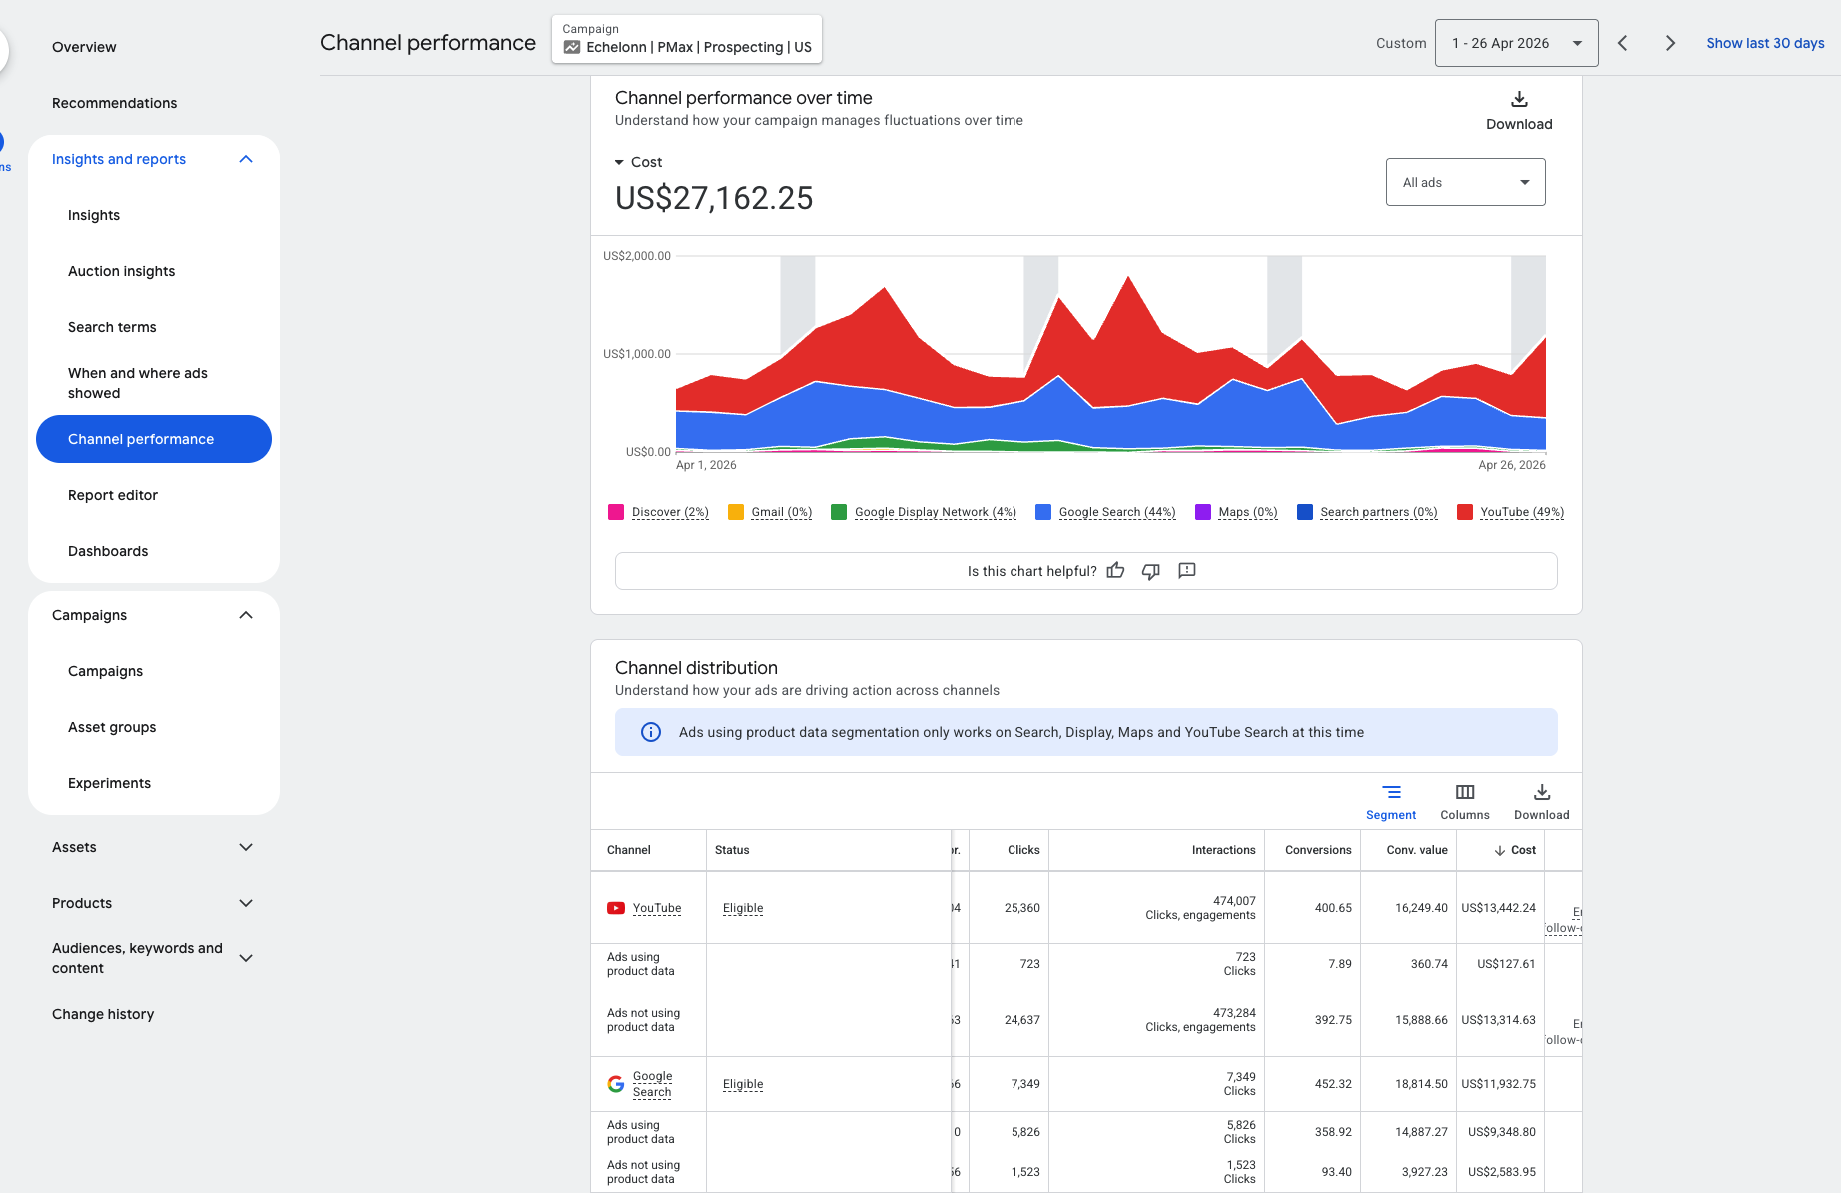Open Auction insights in the sidebar
Screen dimensions: 1841x1193
(x=122, y=271)
